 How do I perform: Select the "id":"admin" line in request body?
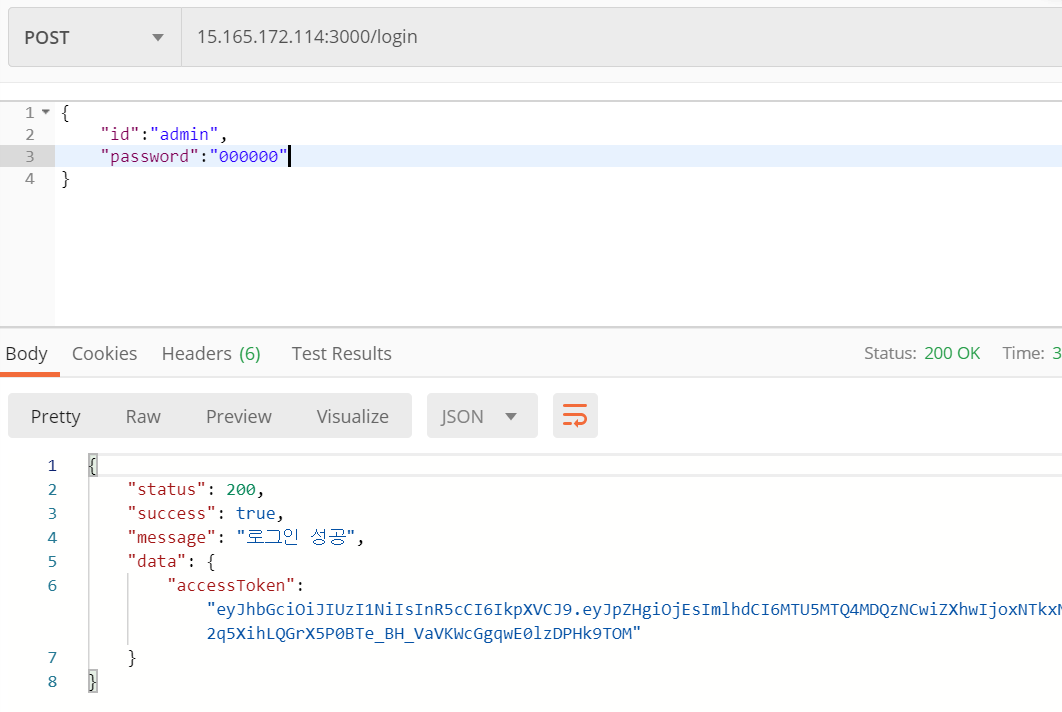(x=164, y=134)
